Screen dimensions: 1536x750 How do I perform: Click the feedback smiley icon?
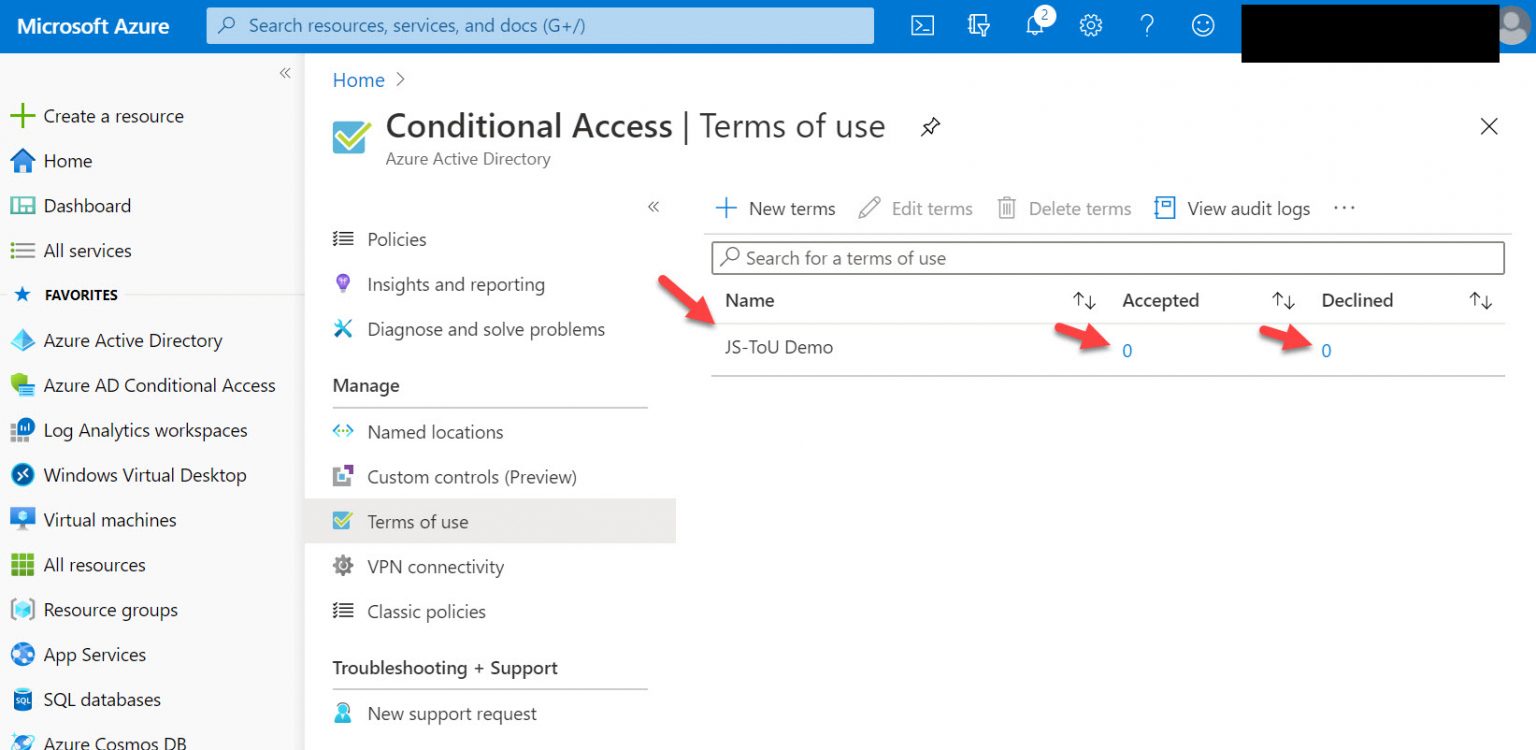(1202, 27)
